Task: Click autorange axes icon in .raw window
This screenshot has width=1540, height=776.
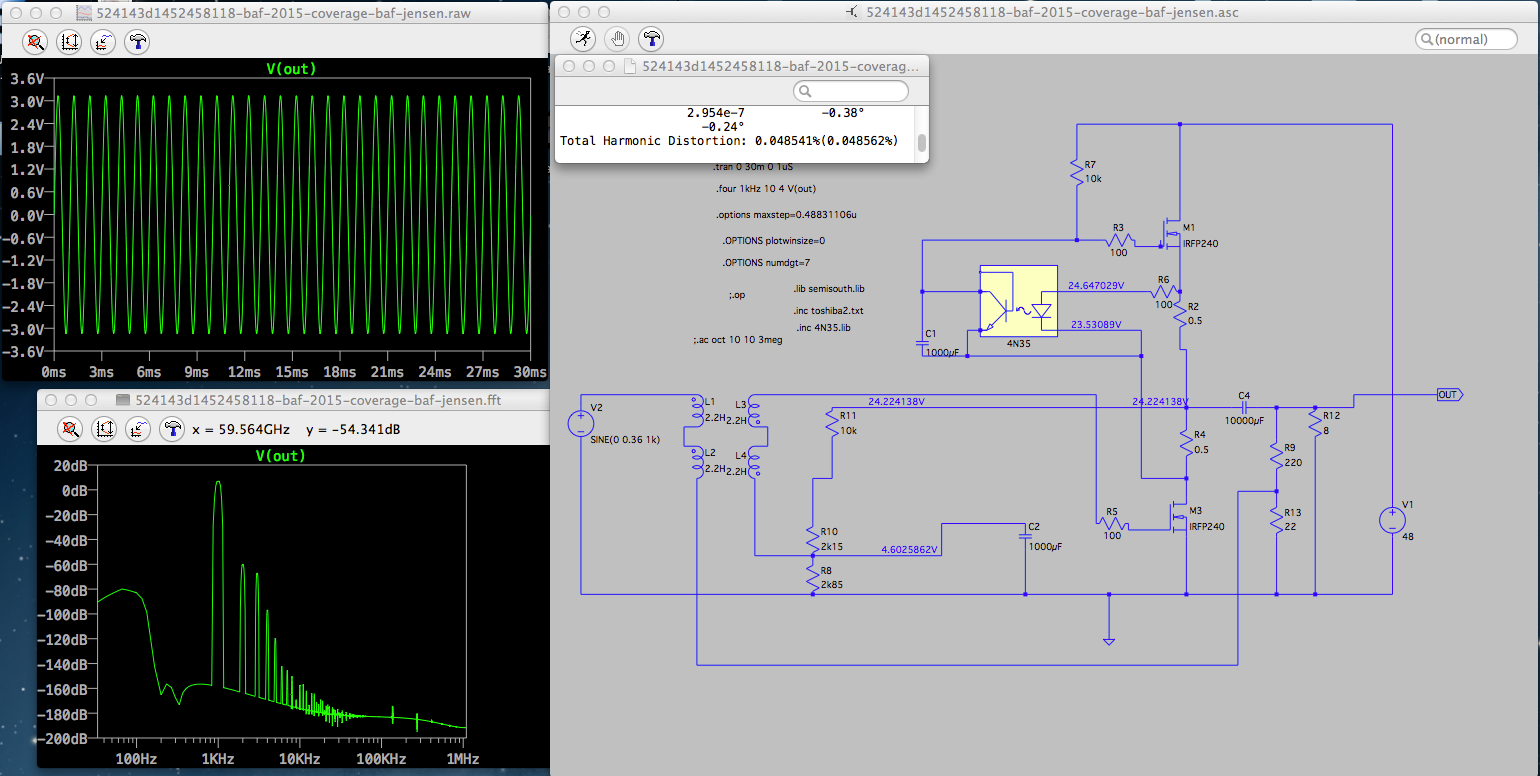Action: pos(69,42)
